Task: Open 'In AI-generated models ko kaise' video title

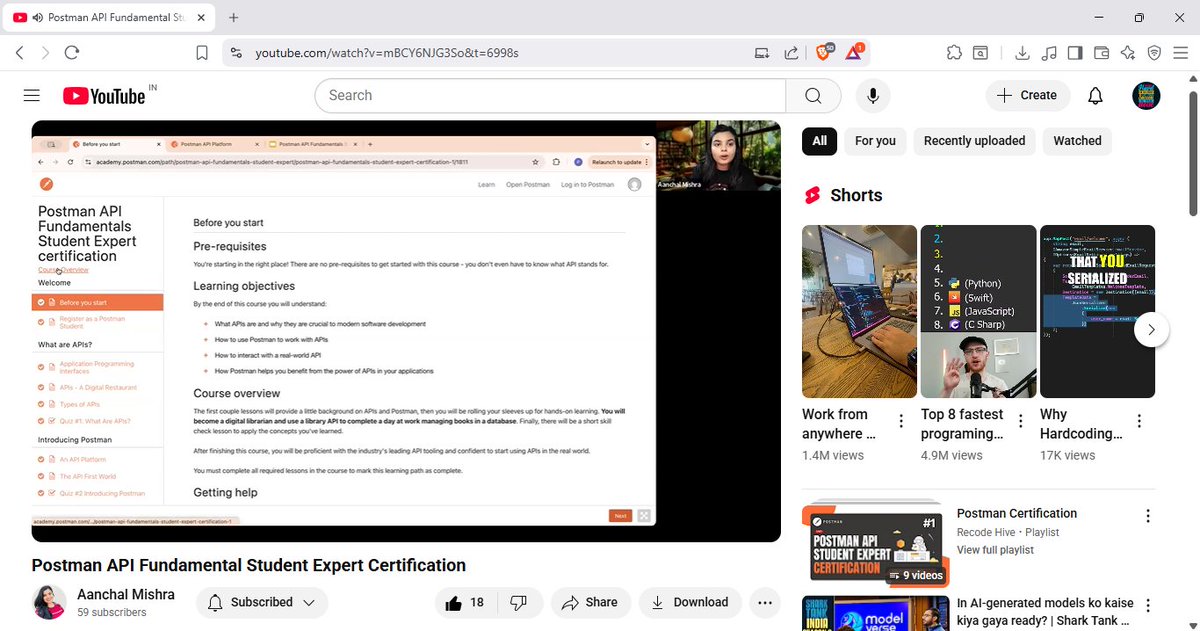Action: (x=1045, y=612)
